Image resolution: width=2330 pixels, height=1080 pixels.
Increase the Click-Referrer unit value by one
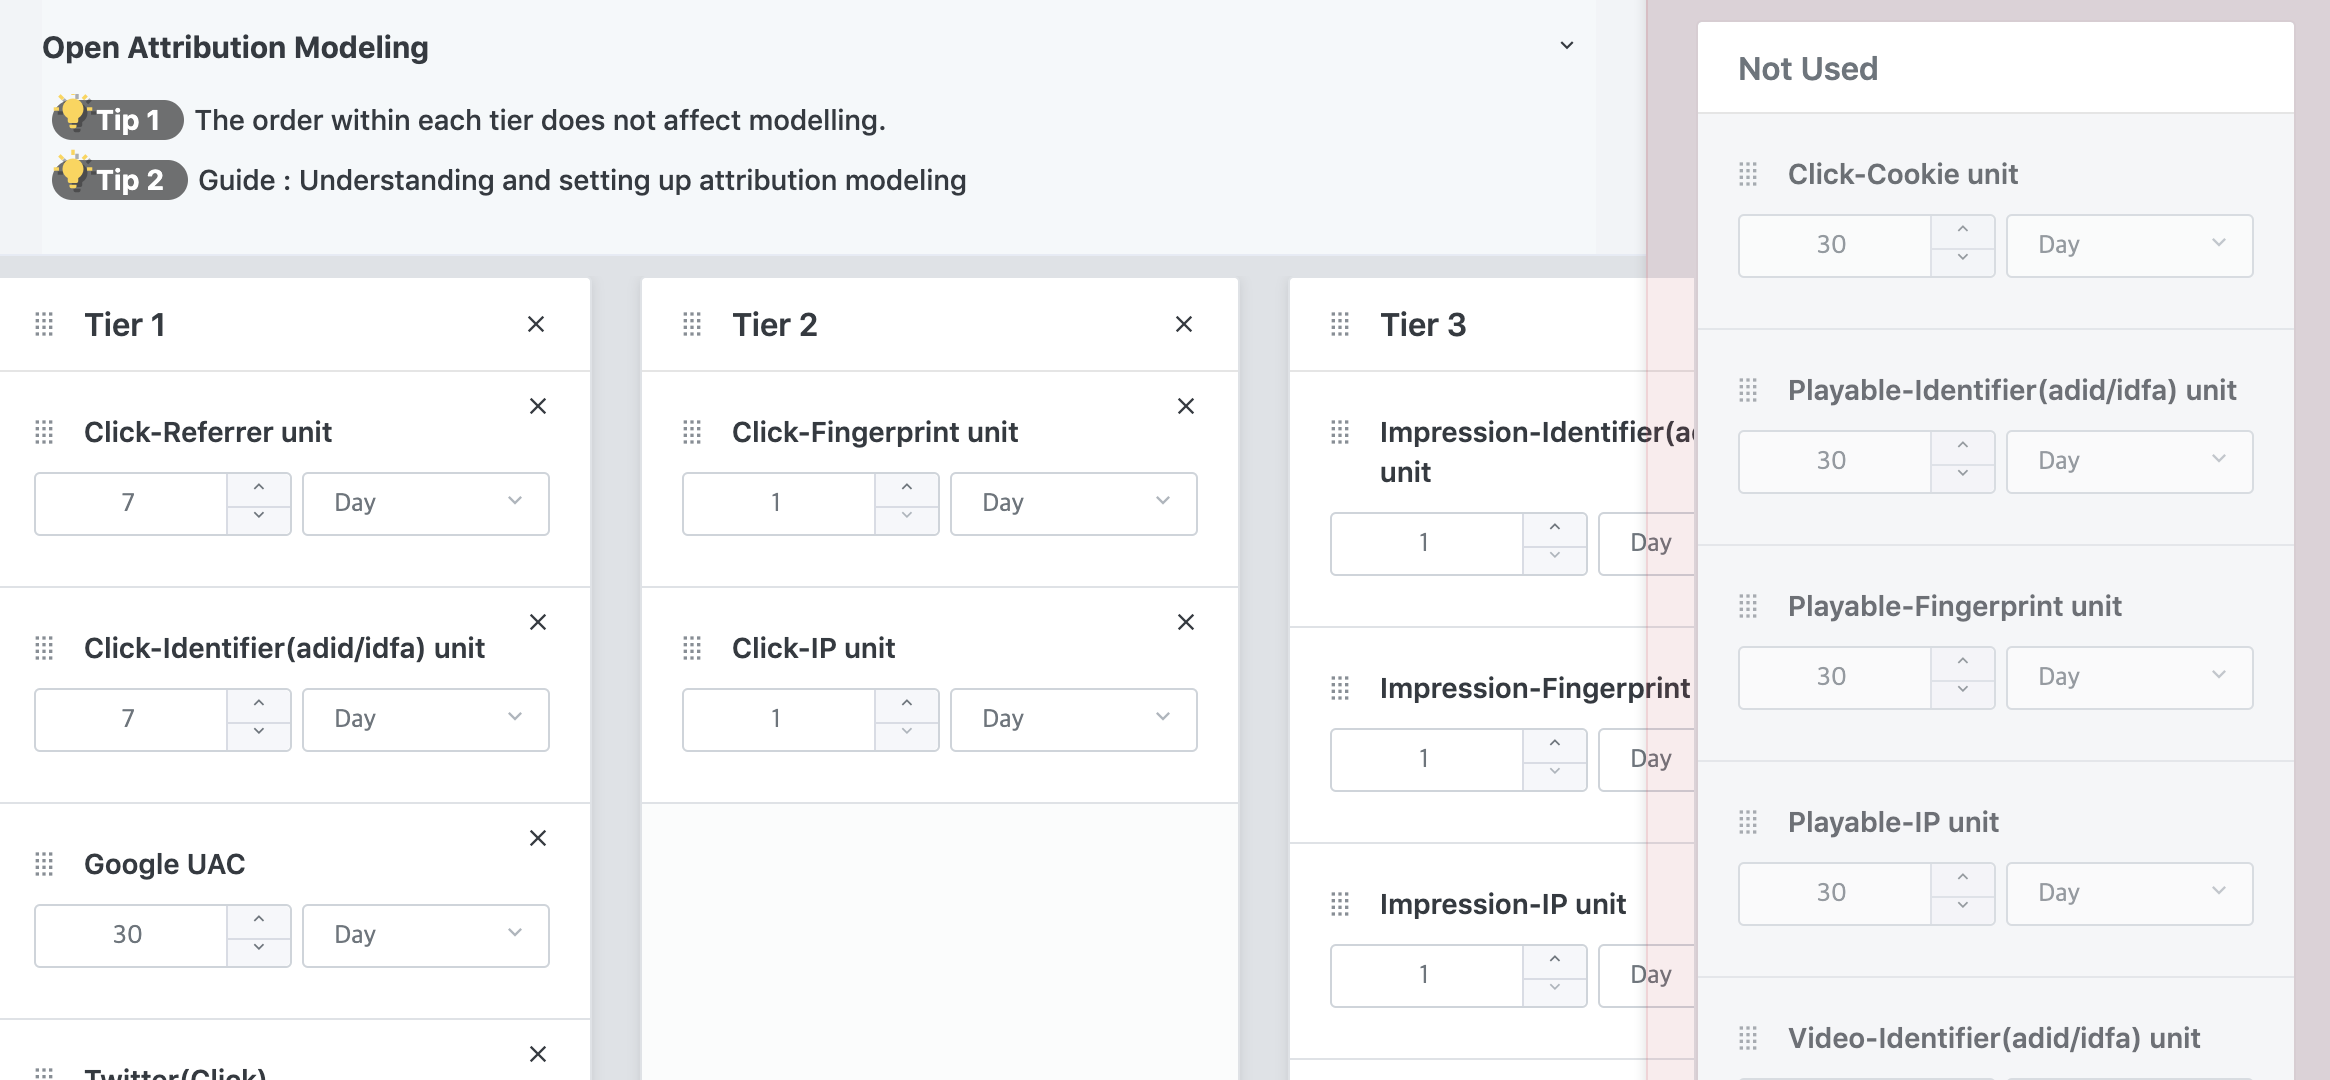pyautogui.click(x=259, y=488)
